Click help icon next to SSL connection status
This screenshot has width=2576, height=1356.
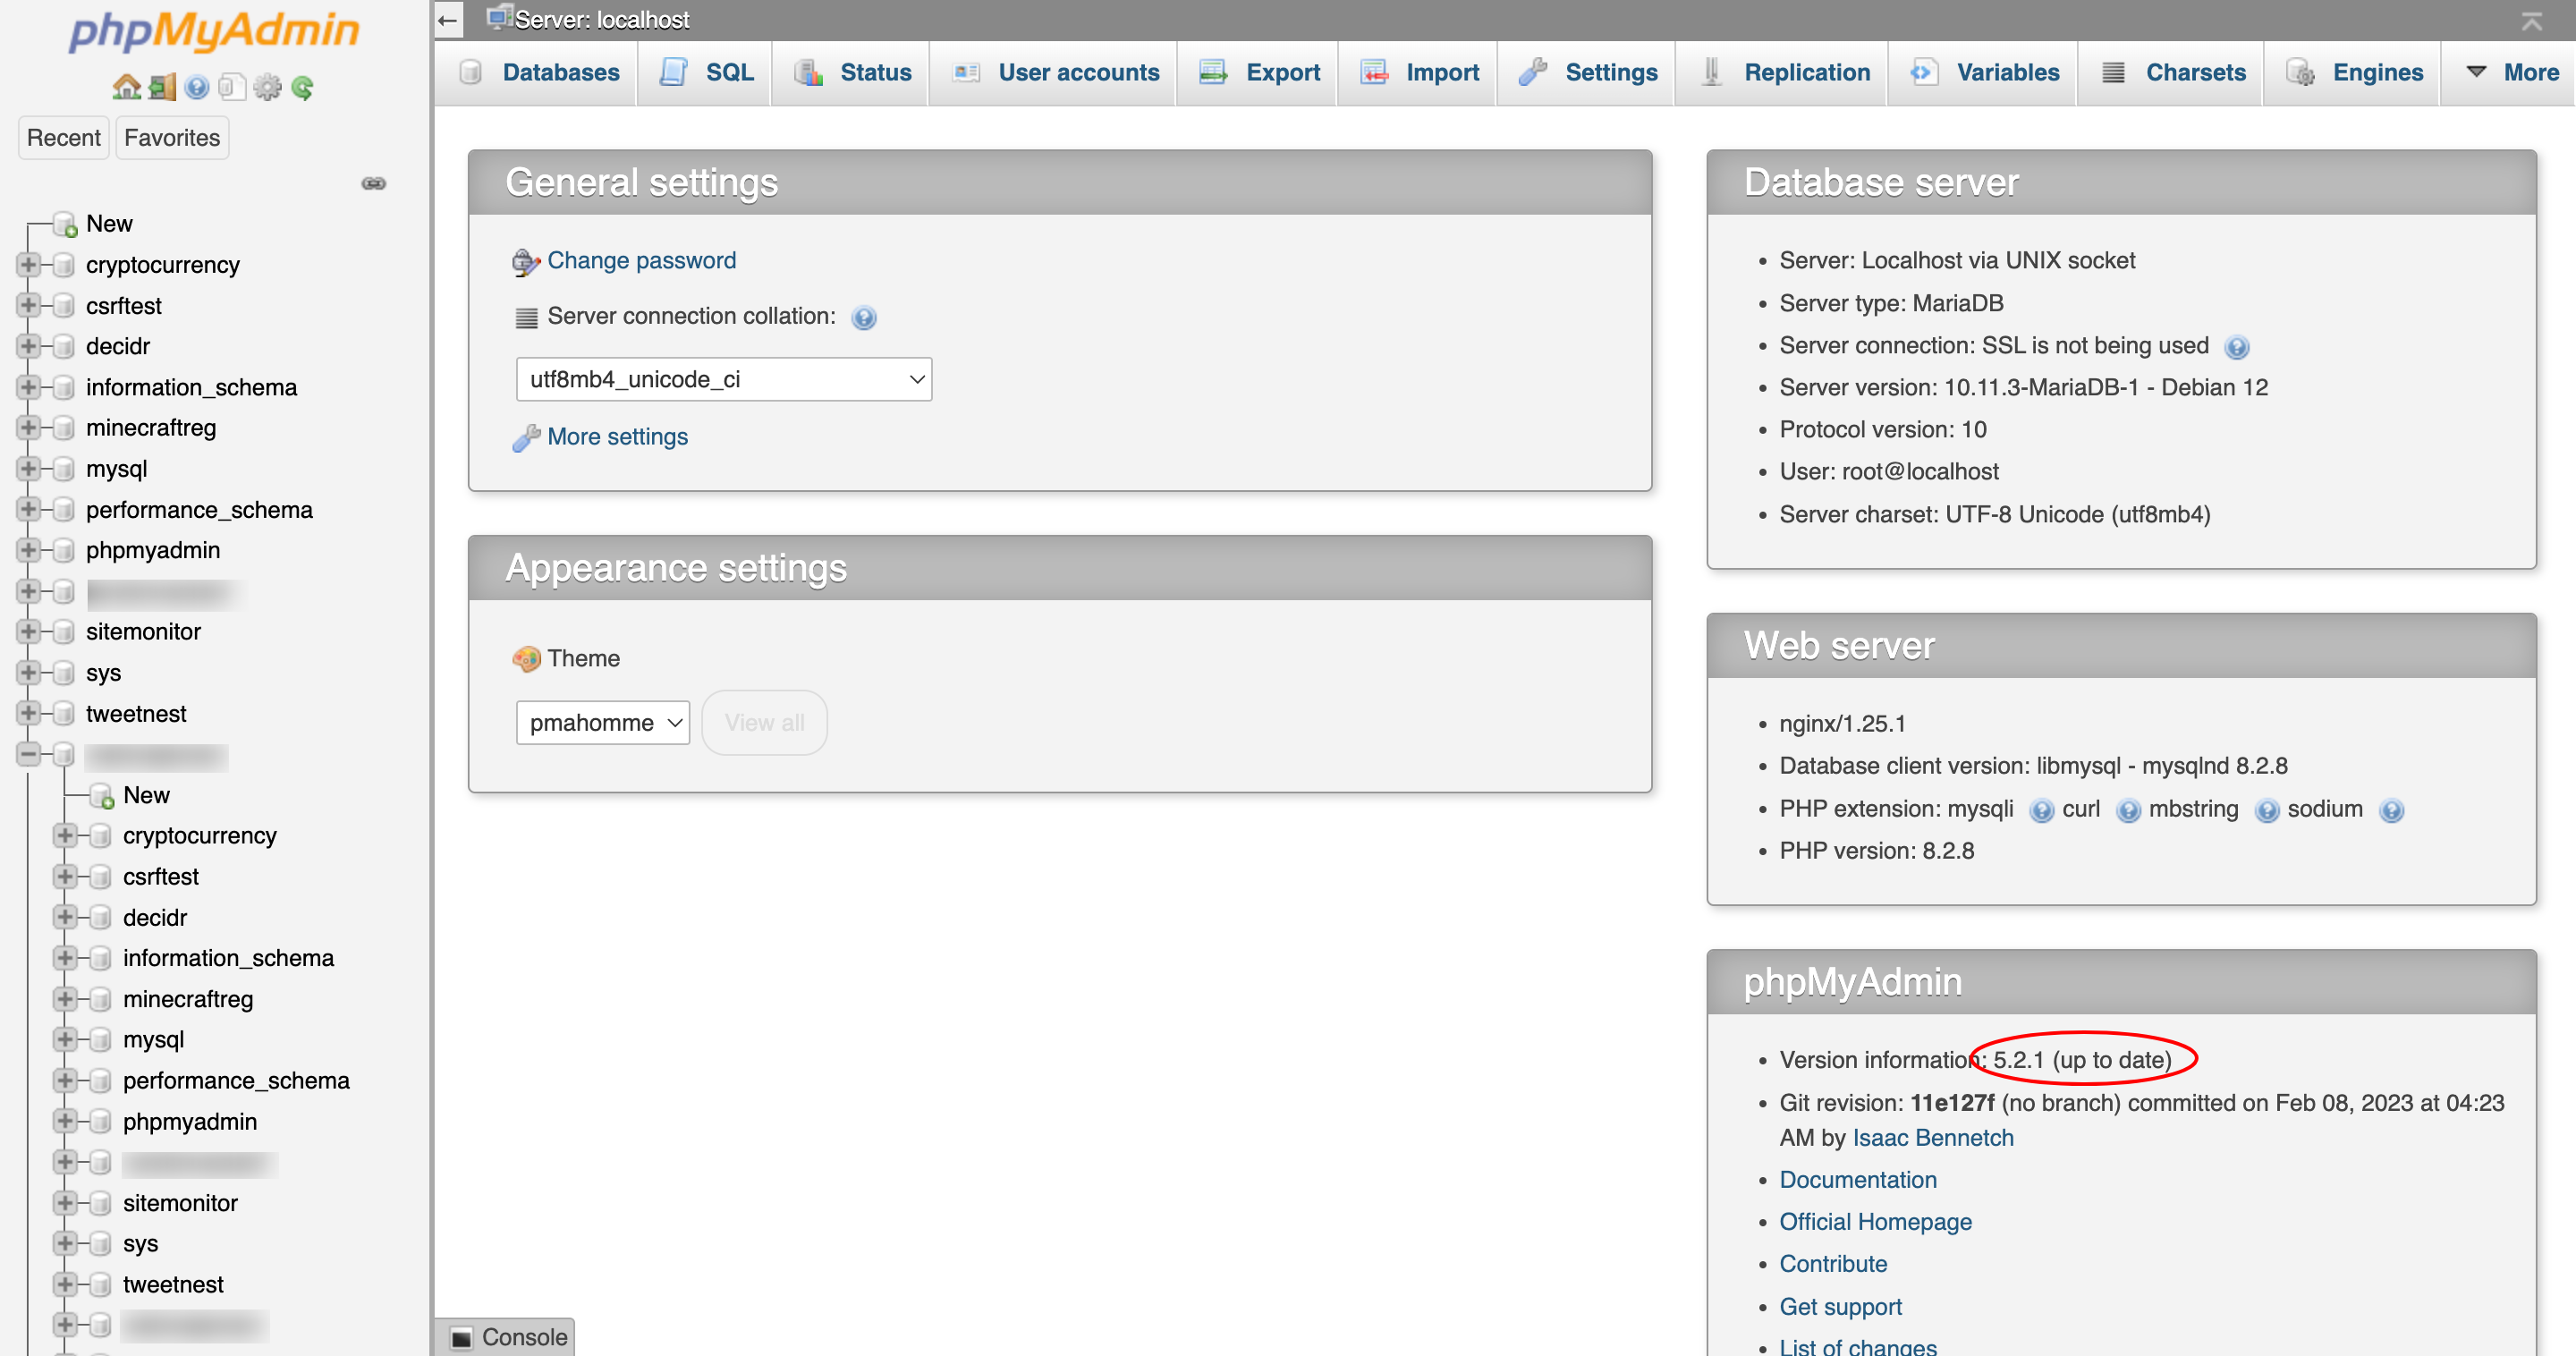tap(2237, 347)
